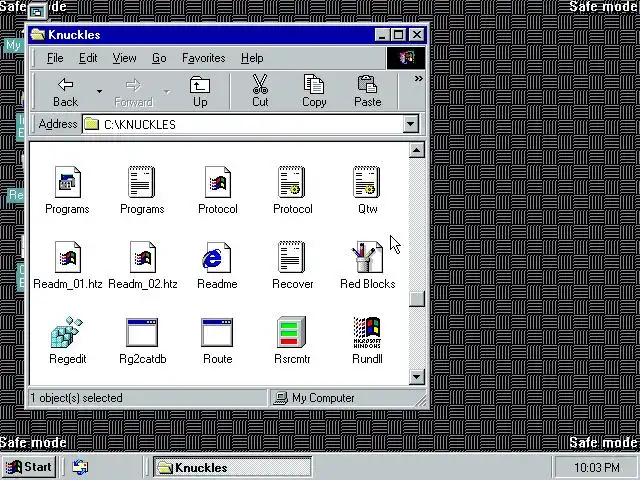The height and width of the screenshot is (480, 640).
Task: Select the Route program icon
Action: point(217,332)
